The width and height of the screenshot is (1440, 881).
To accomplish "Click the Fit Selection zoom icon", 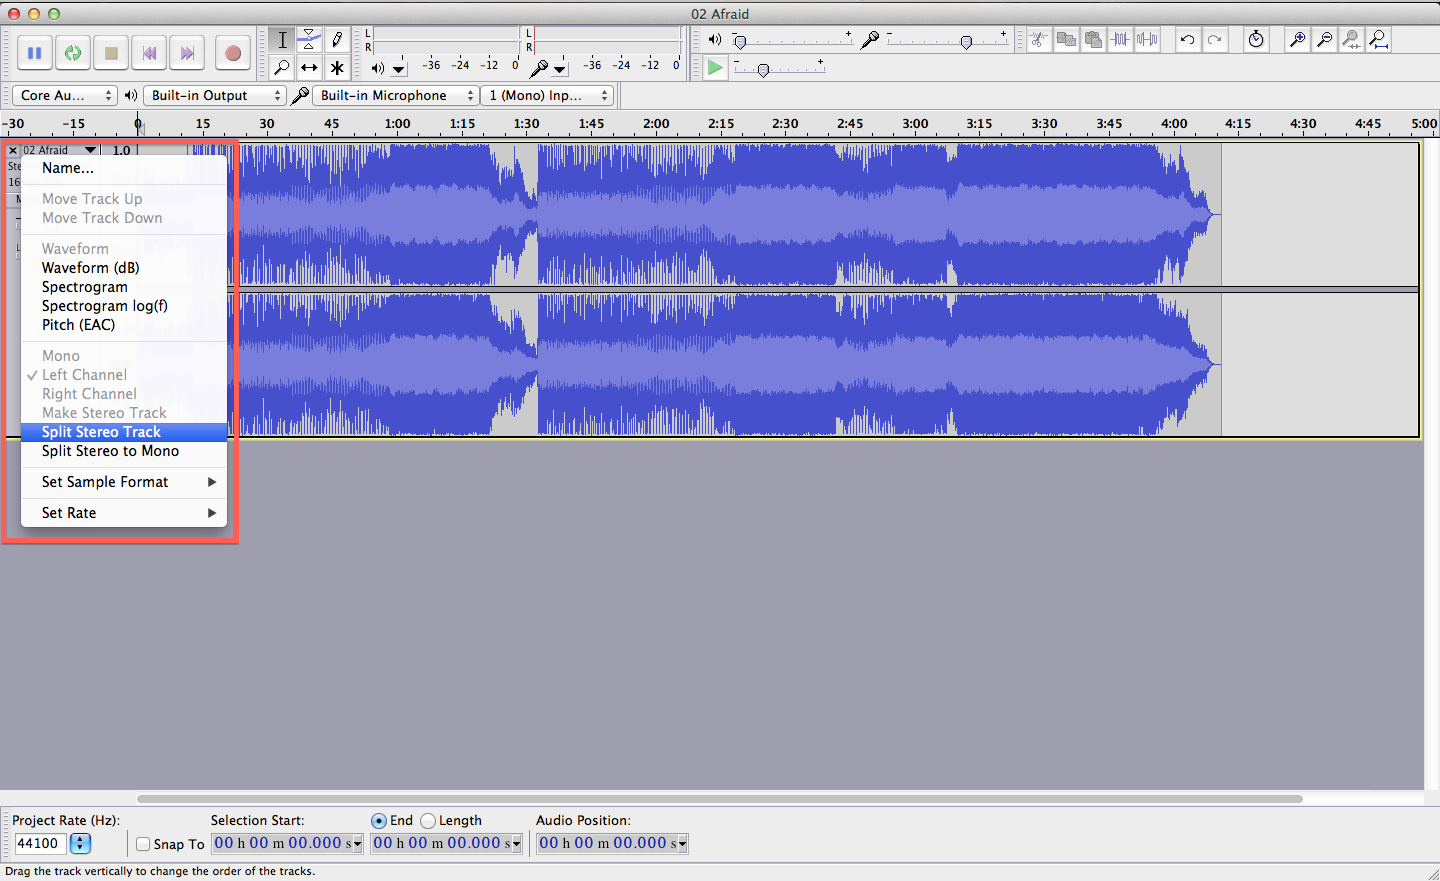I will click(x=1352, y=40).
